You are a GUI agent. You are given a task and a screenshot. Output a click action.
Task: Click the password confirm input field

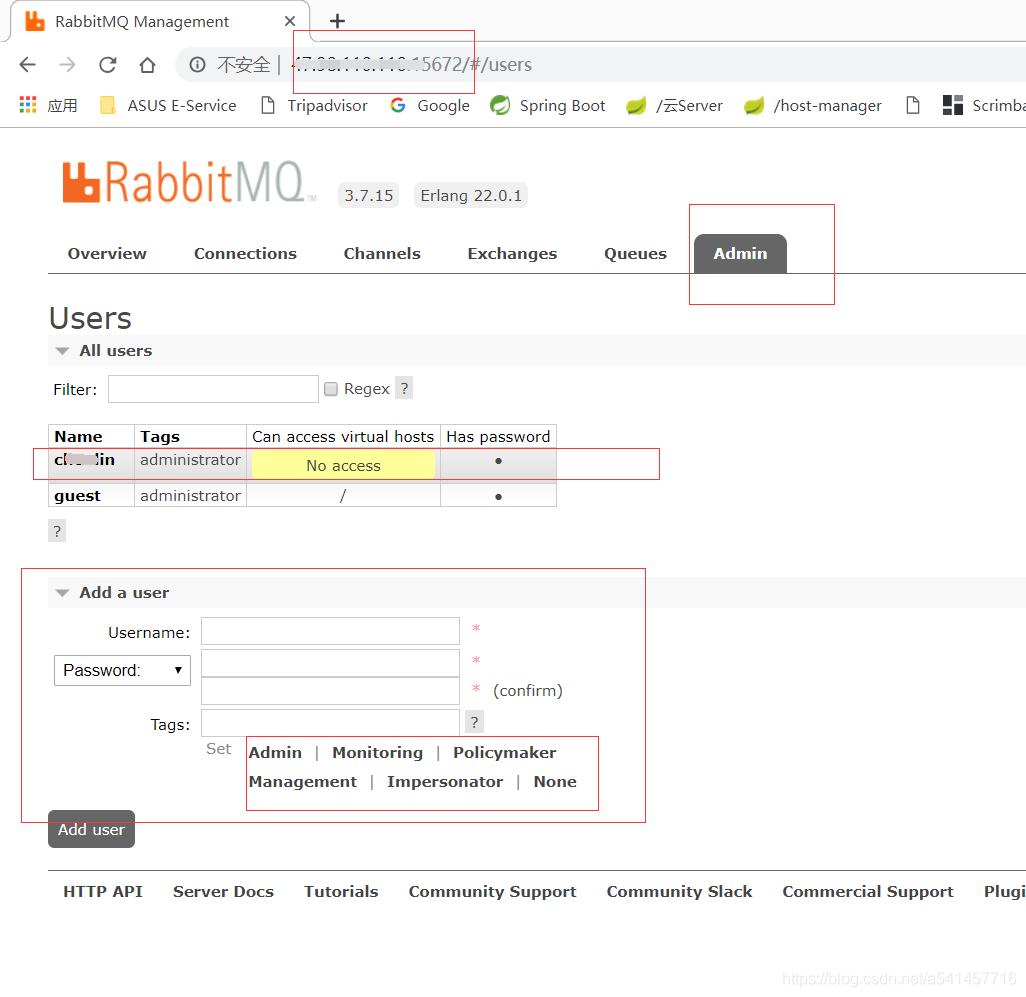coord(330,691)
